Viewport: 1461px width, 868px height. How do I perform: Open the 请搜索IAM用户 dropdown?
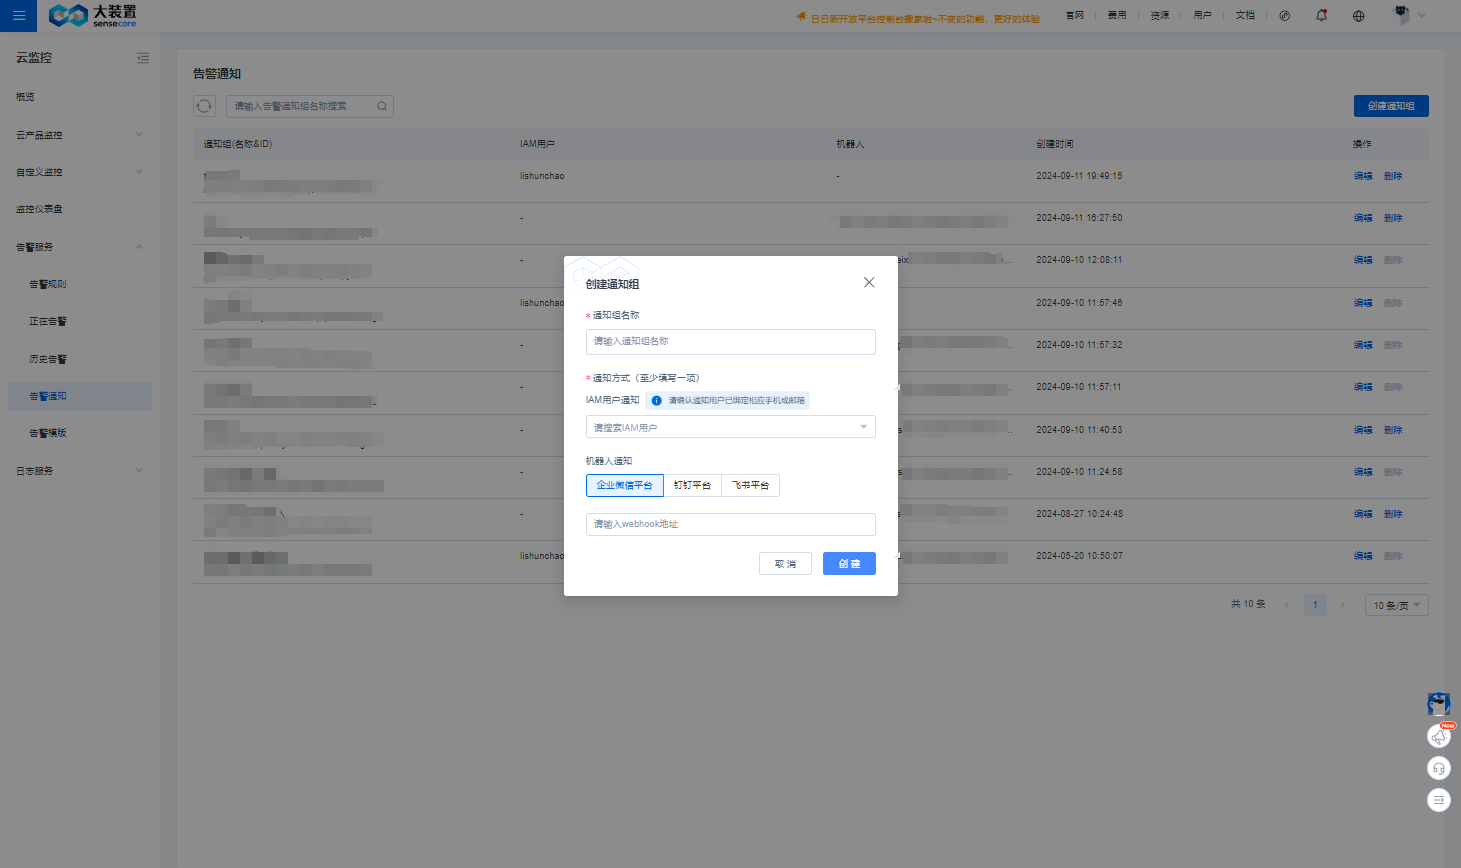click(x=731, y=427)
